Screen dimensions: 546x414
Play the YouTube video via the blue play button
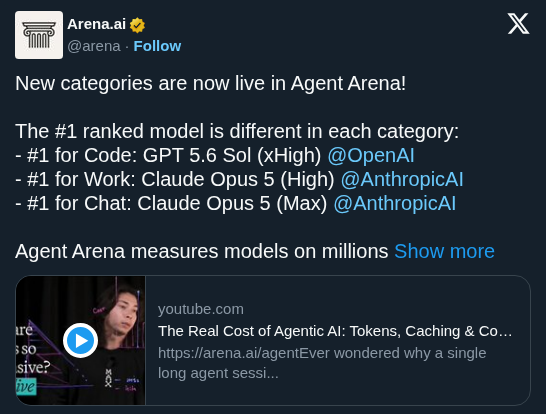(x=80, y=340)
